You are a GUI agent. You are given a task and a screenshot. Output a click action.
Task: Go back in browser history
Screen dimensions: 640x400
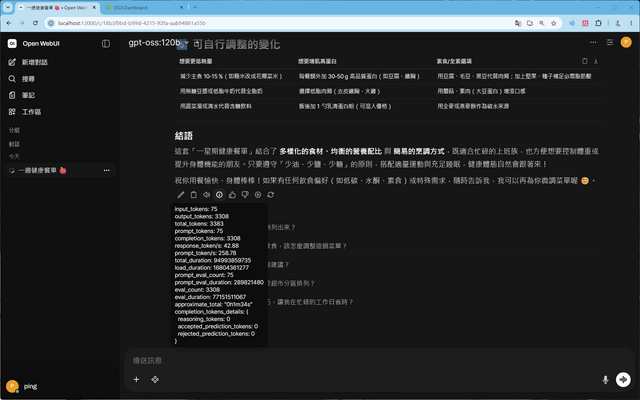click(x=9, y=23)
